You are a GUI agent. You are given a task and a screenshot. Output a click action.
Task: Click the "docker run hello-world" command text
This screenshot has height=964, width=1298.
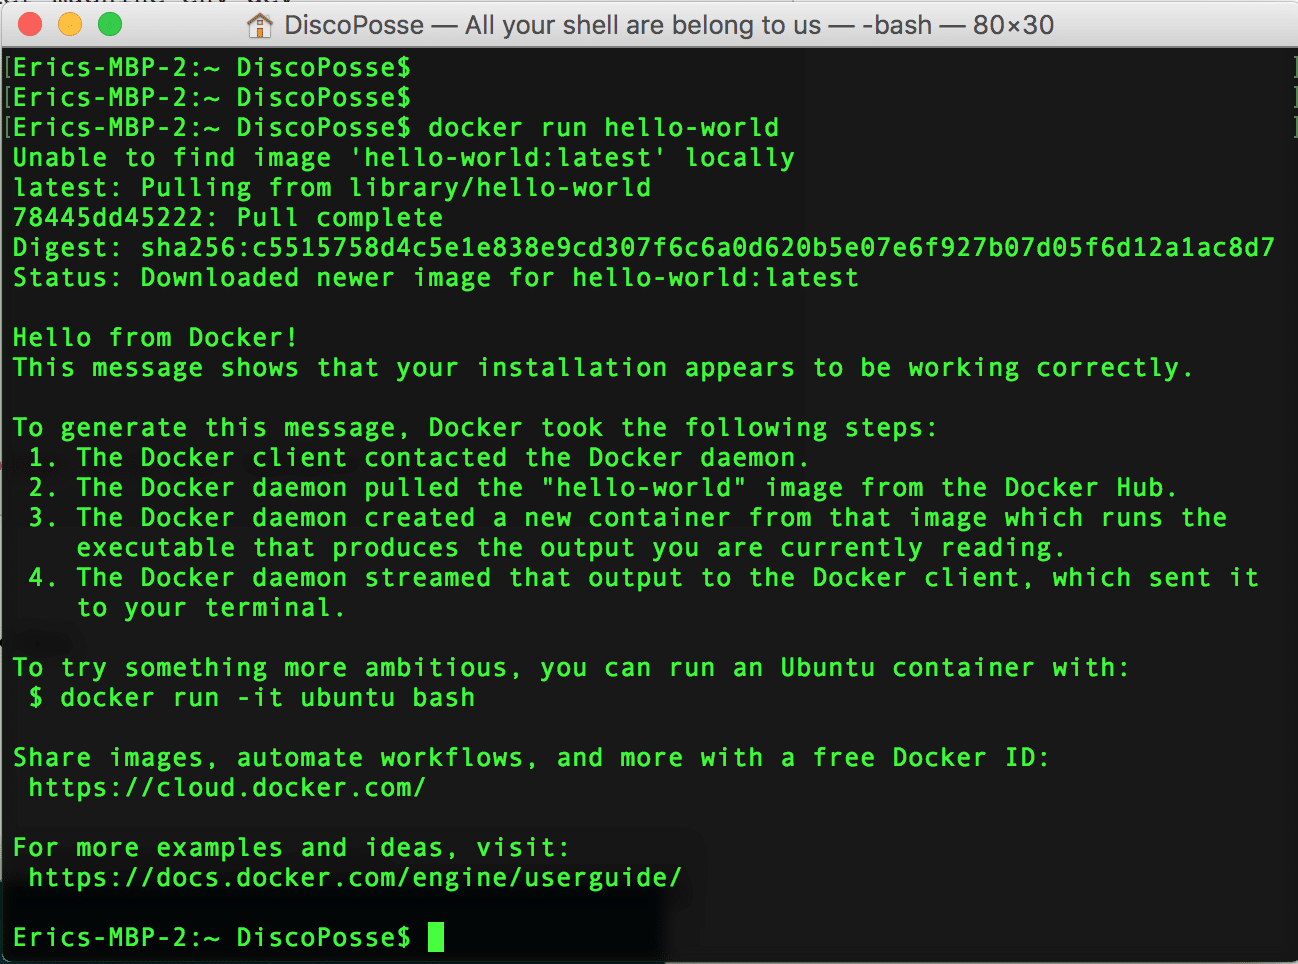coord(604,128)
